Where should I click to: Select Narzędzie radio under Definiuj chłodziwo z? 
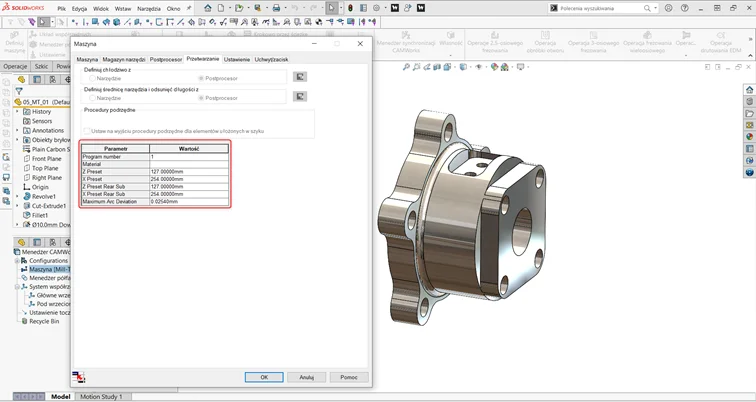pos(92,78)
